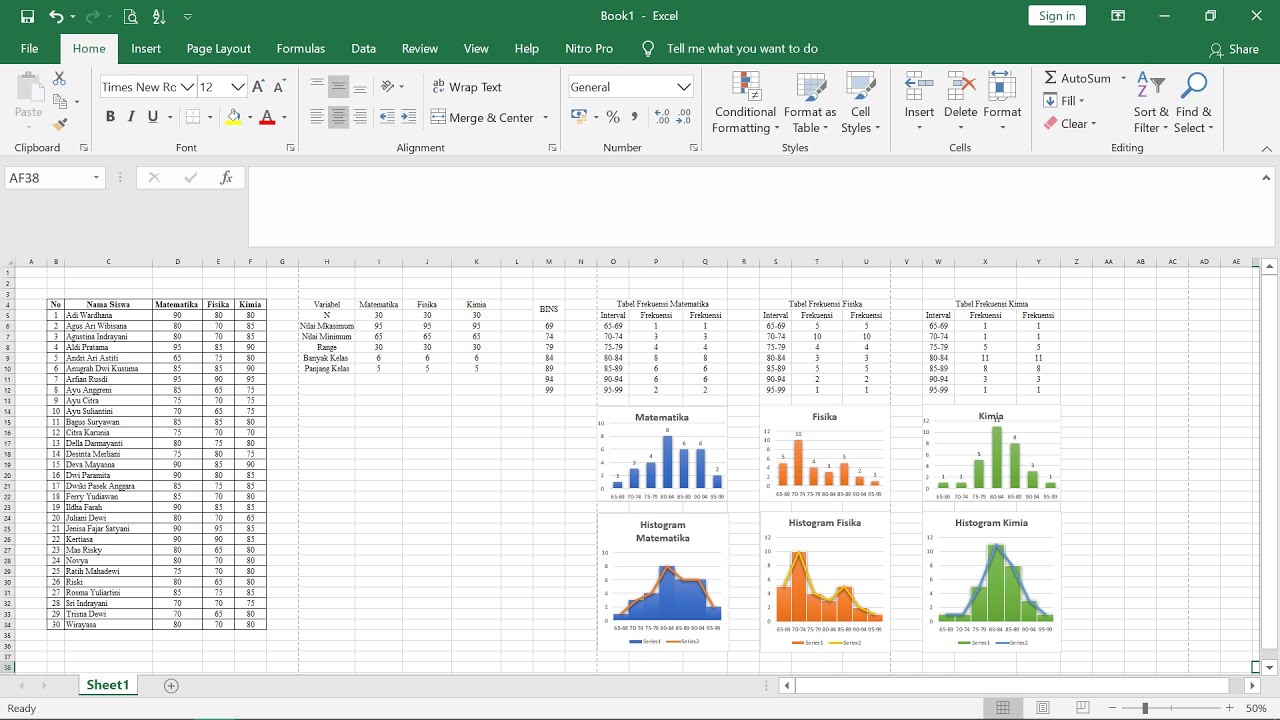Toggle Middle Align for the cell

[339, 87]
